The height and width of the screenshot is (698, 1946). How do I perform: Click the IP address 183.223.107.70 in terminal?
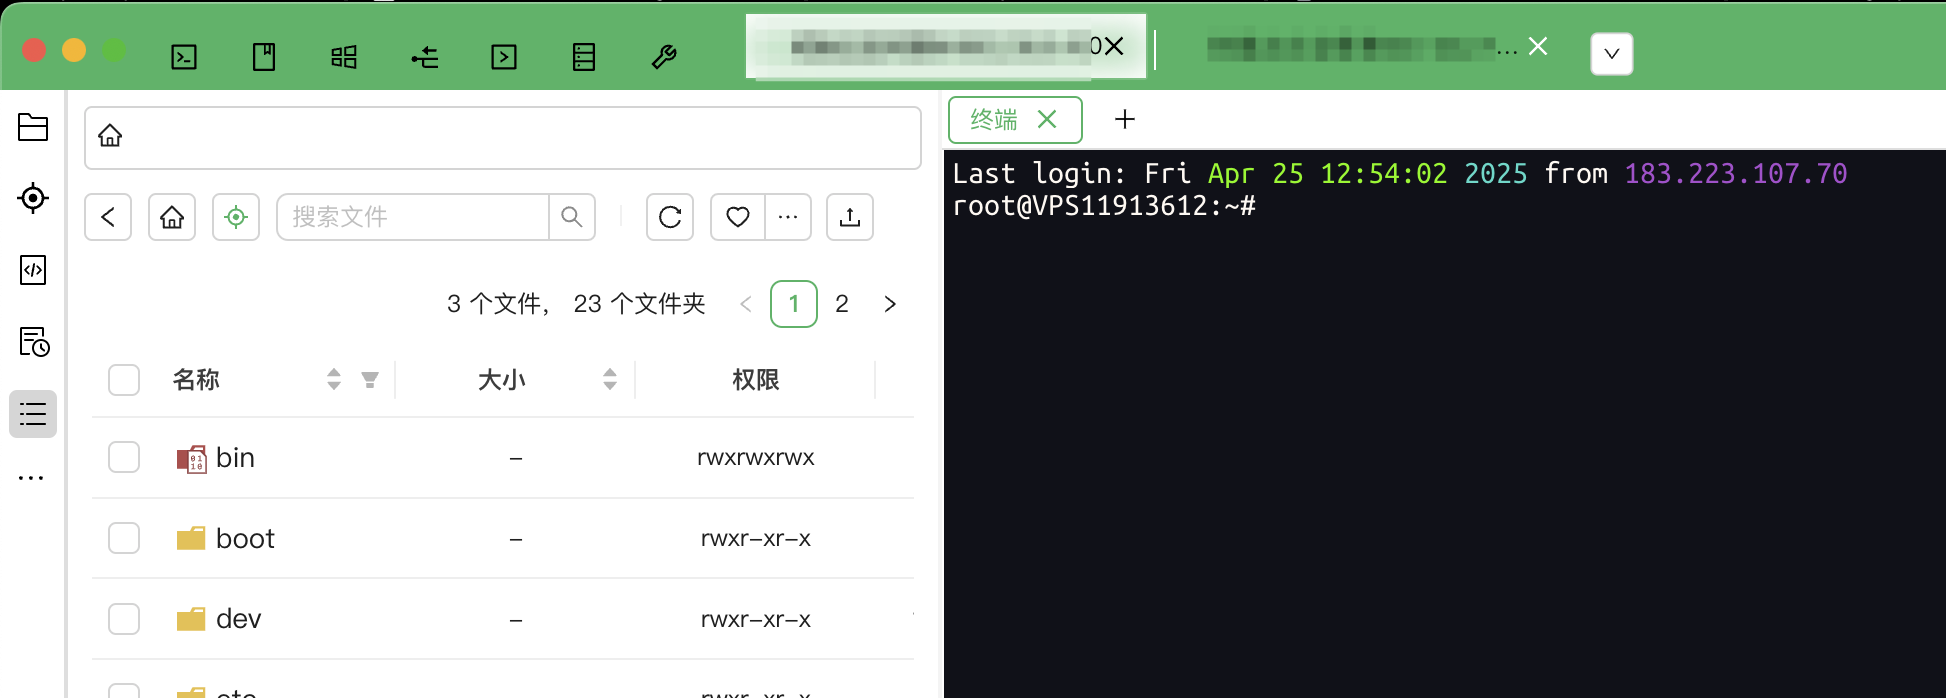click(1736, 174)
